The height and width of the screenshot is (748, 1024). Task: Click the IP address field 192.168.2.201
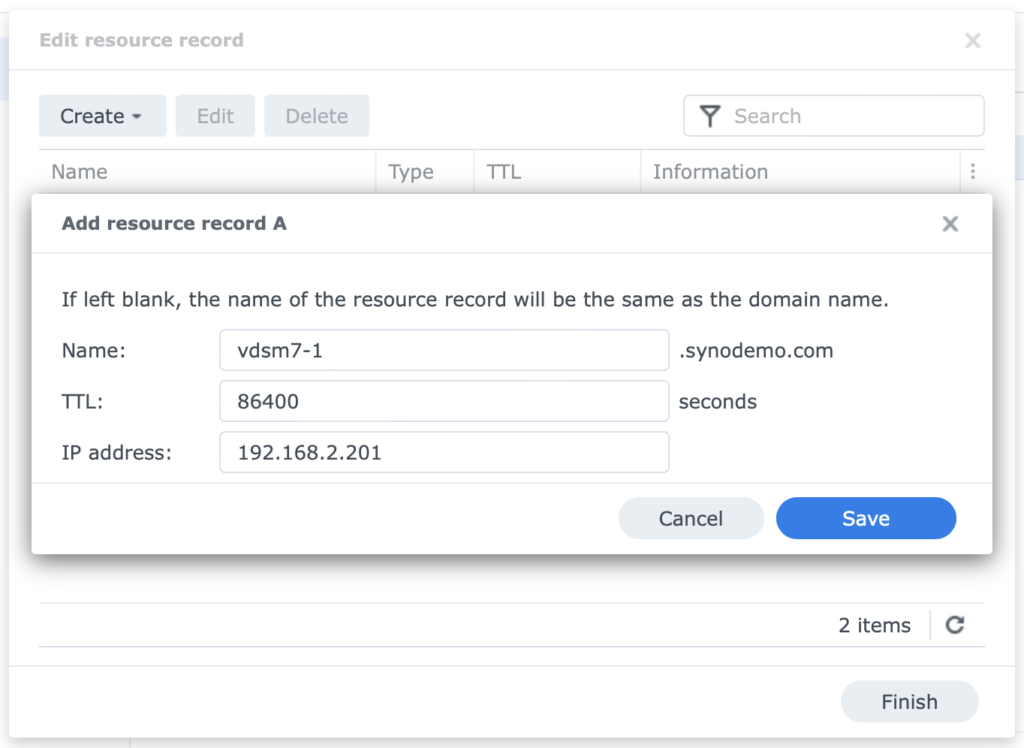(x=444, y=452)
